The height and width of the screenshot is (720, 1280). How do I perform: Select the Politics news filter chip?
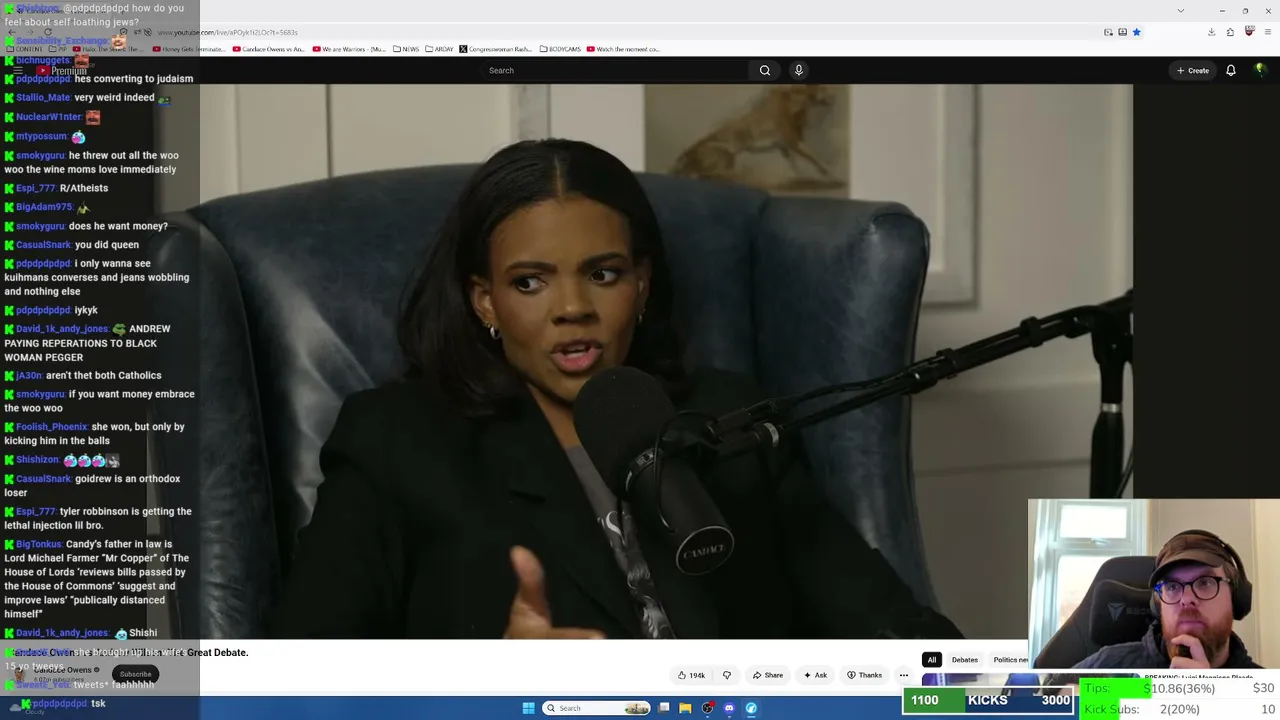1009,660
